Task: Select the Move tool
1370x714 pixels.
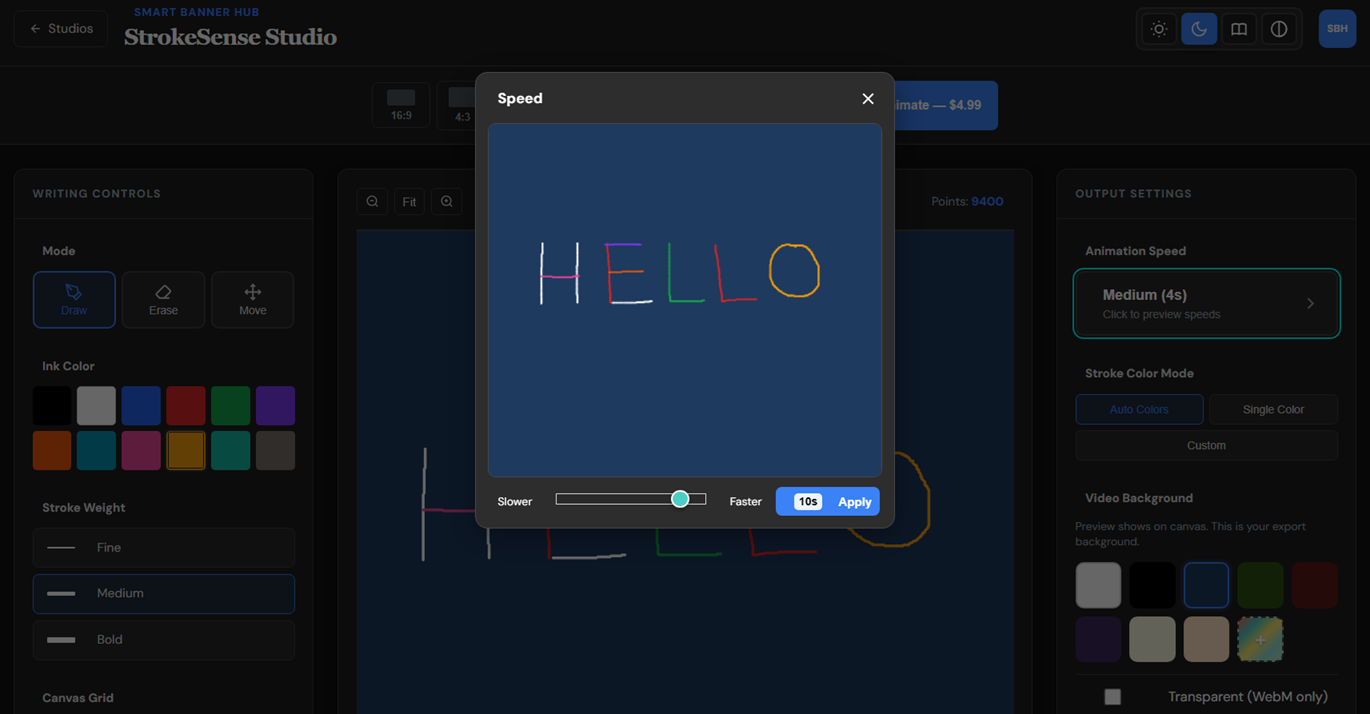Action: 252,299
